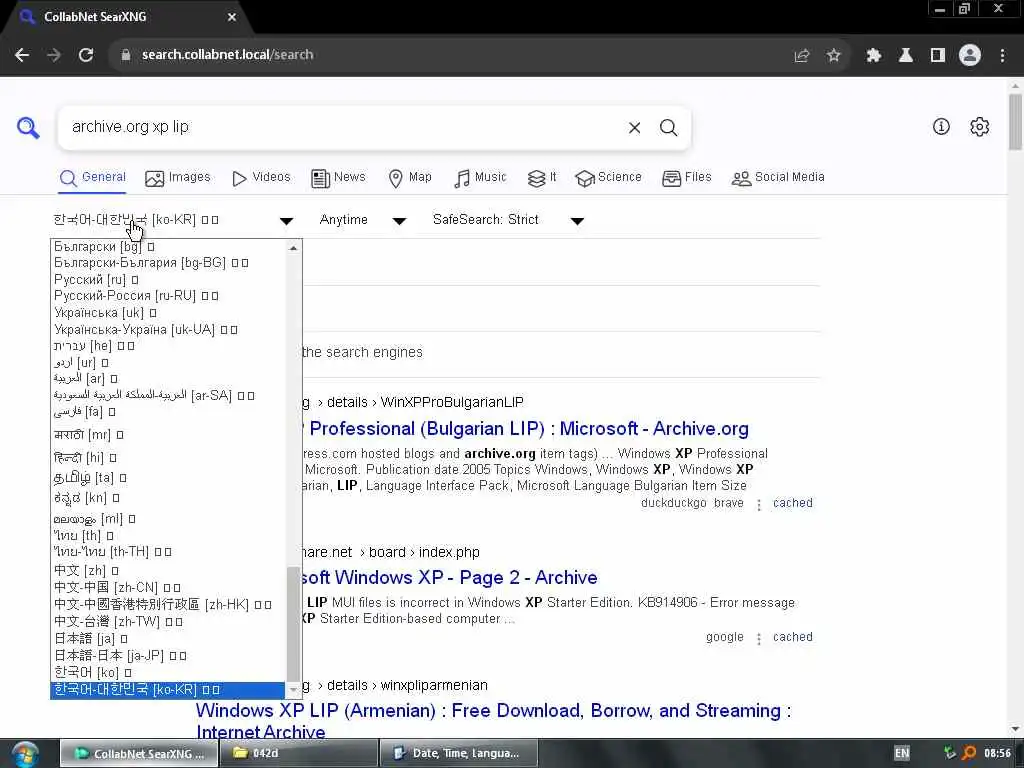This screenshot has width=1024, height=768.
Task: Open Chrome Labs flask icon
Action: click(905, 56)
